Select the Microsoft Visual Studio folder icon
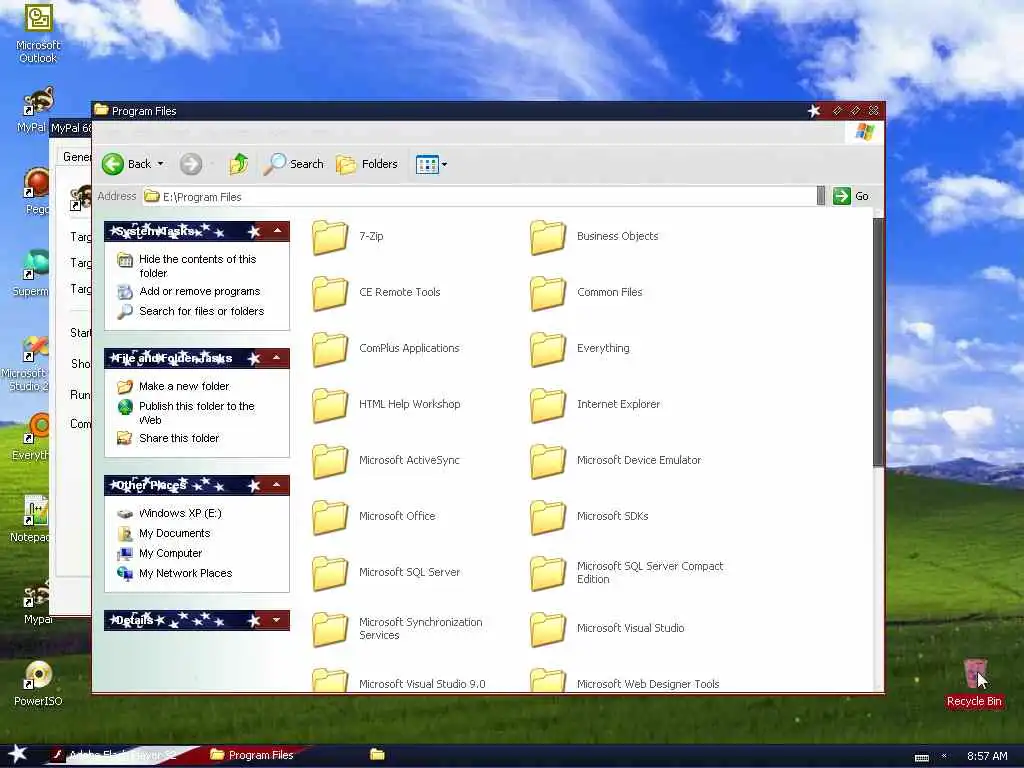 tap(547, 629)
